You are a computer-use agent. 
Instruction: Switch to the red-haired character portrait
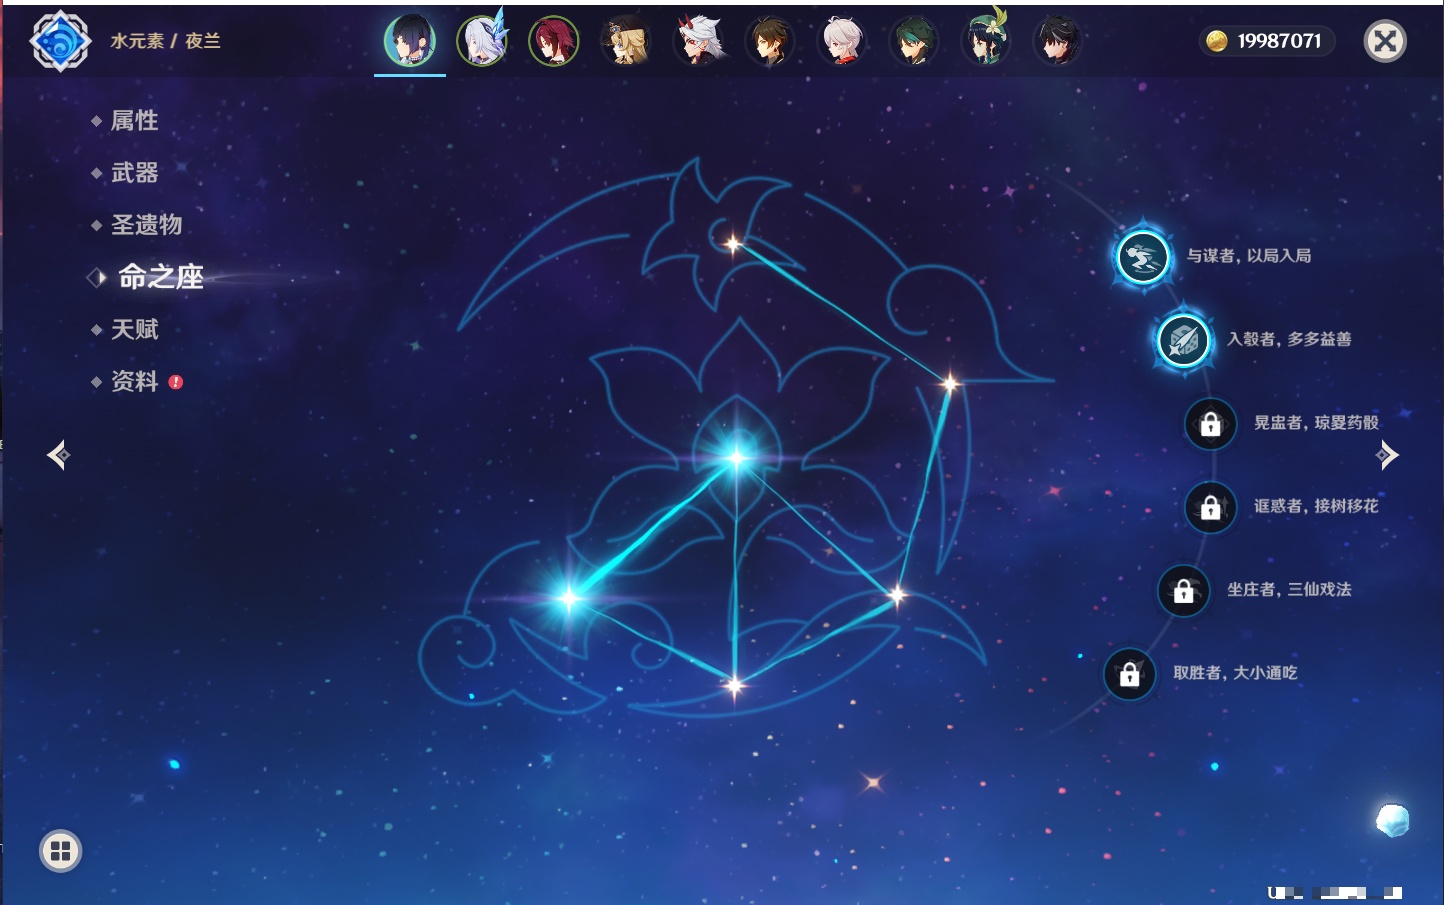(554, 41)
